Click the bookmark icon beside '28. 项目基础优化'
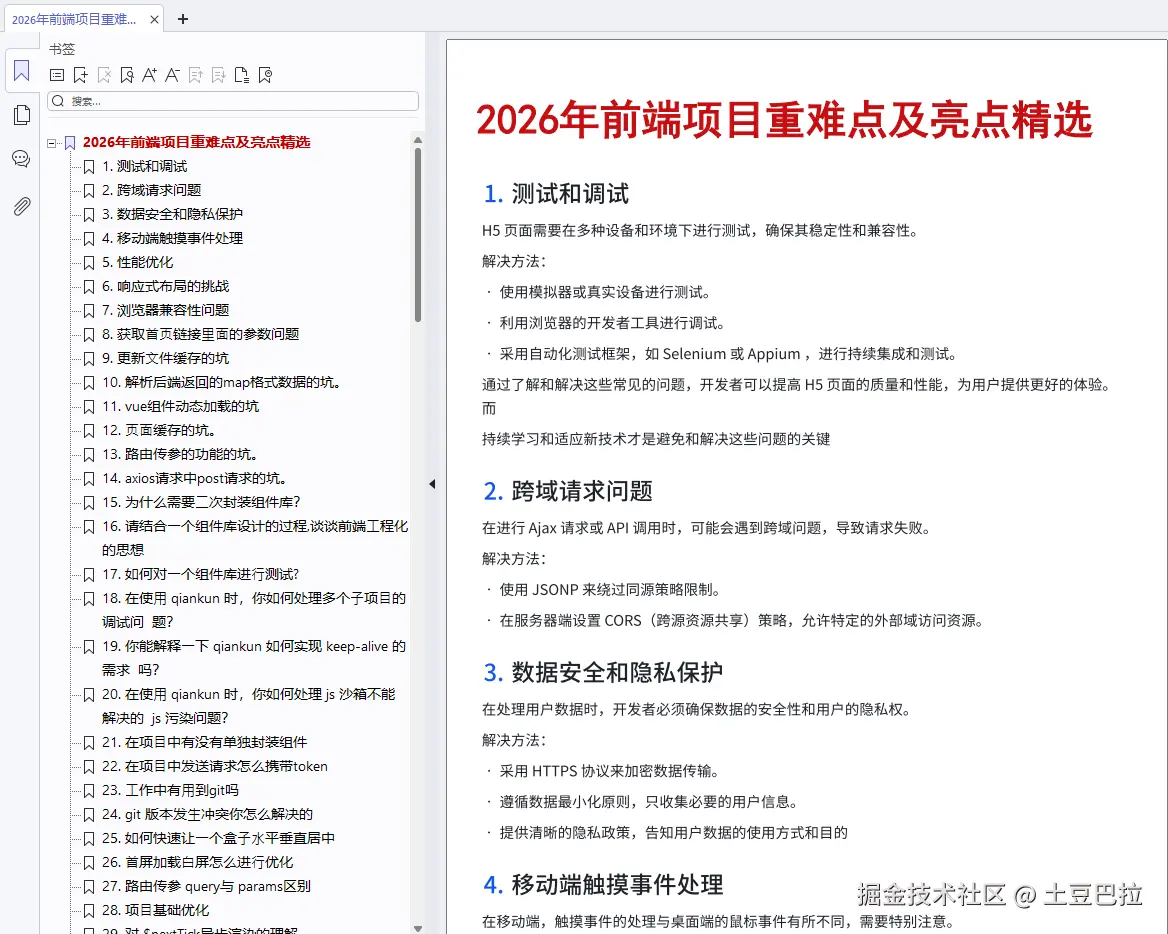Image resolution: width=1168 pixels, height=934 pixels. [89, 911]
